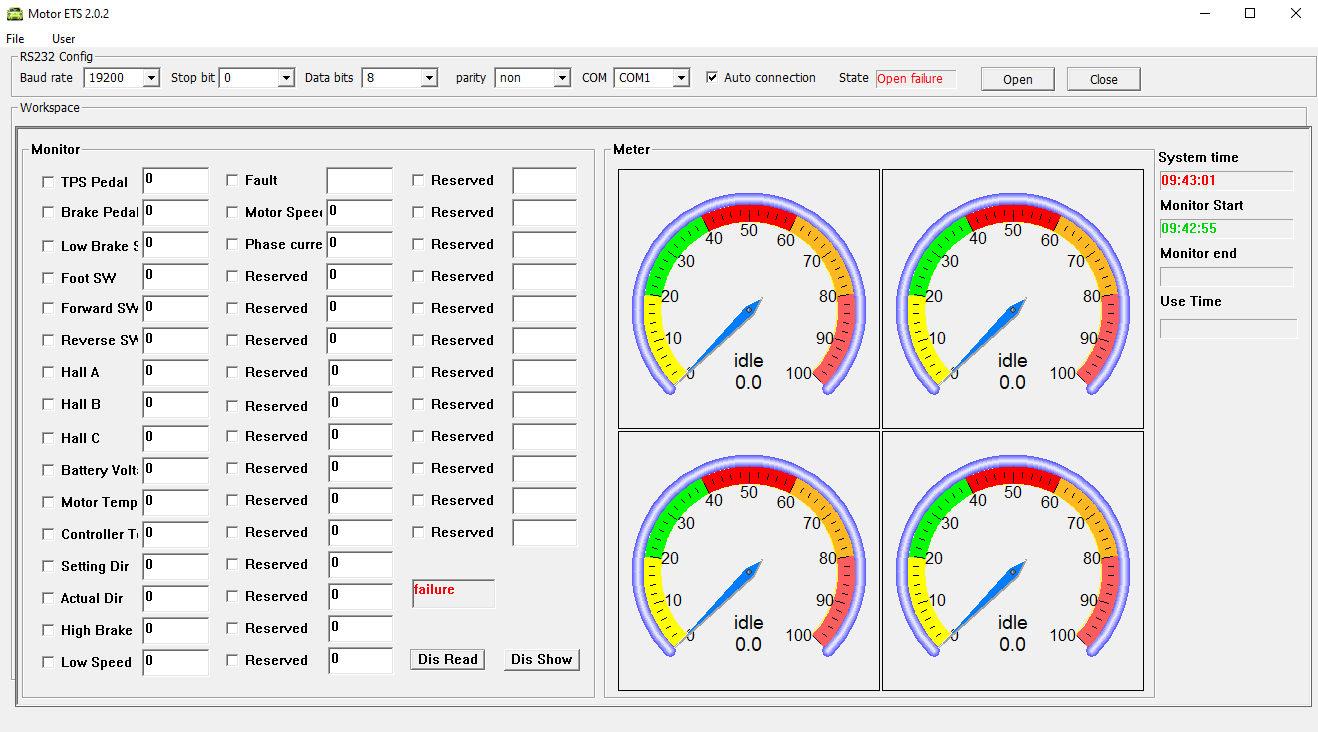Enable the Motor Speed checkbox

(232, 212)
